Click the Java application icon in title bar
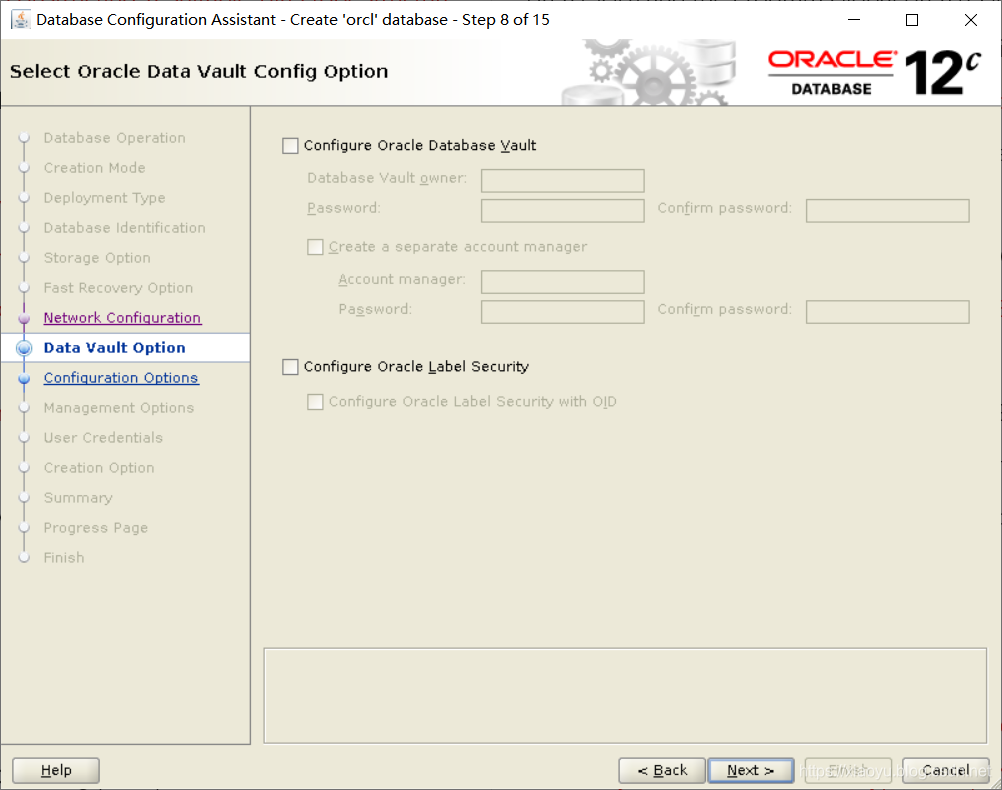This screenshot has width=1002, height=790. click(x=20, y=20)
